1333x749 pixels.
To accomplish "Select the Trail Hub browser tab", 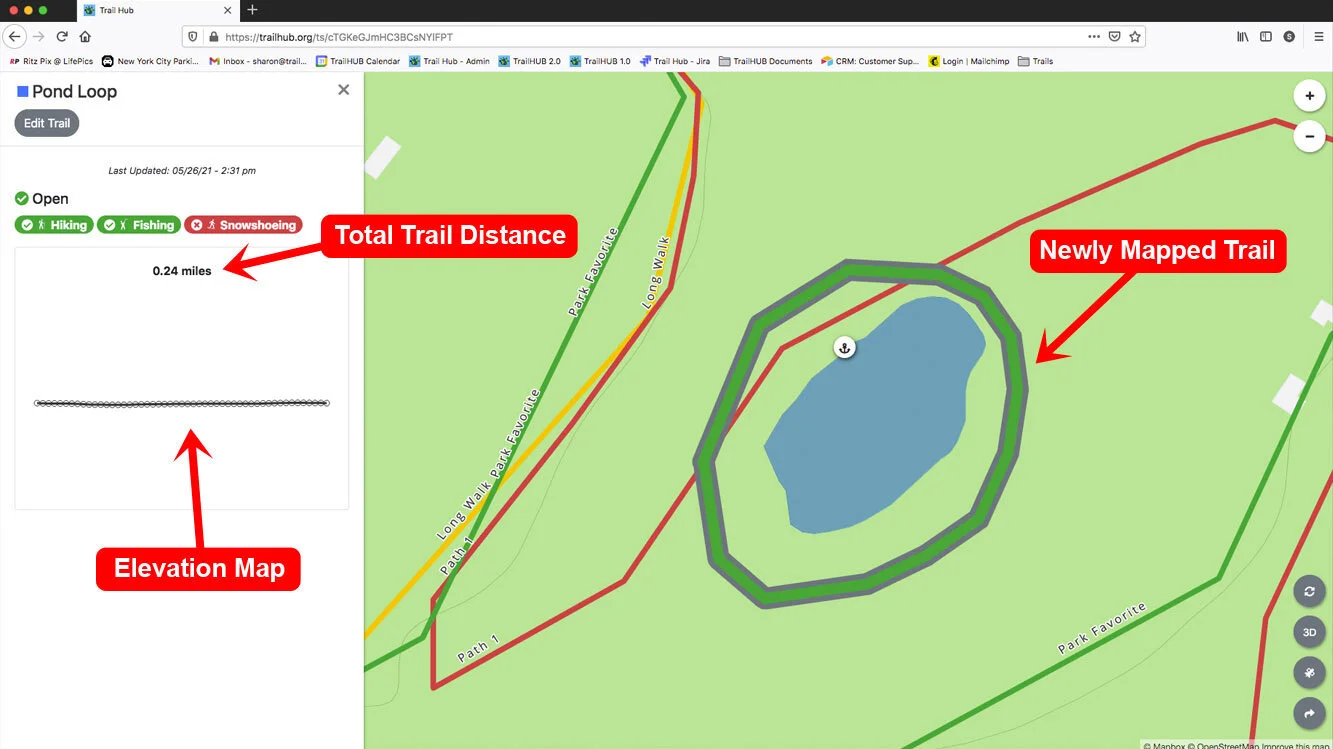I will click(157, 10).
